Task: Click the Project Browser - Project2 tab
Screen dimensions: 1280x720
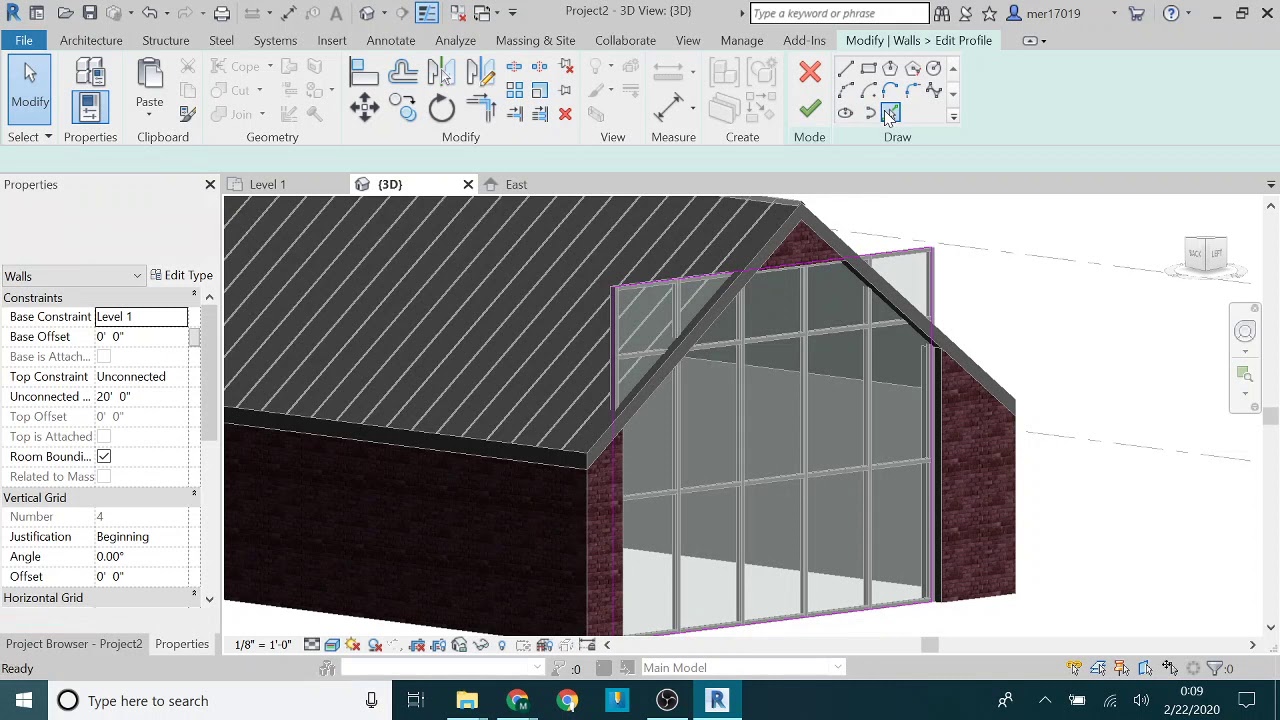Action: tap(74, 644)
